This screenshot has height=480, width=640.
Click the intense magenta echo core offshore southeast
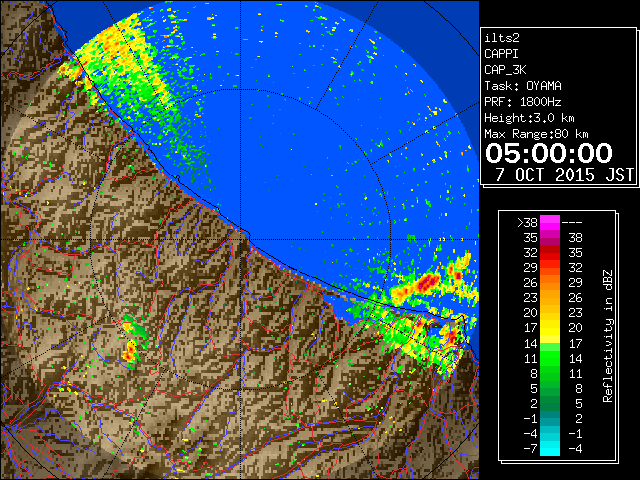tap(426, 282)
